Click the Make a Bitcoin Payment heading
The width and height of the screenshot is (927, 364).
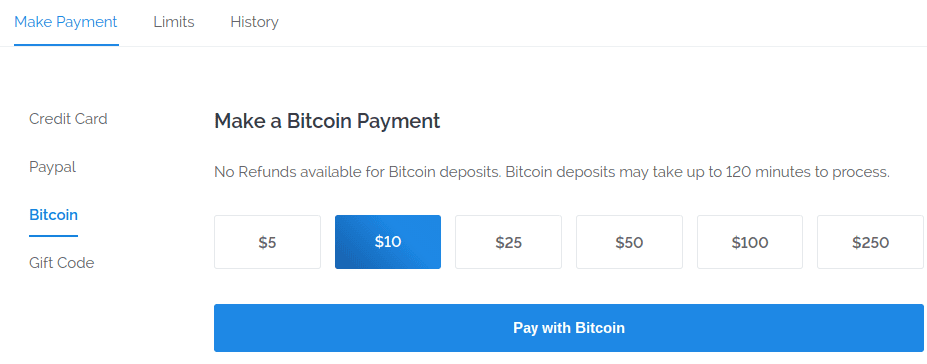(327, 121)
